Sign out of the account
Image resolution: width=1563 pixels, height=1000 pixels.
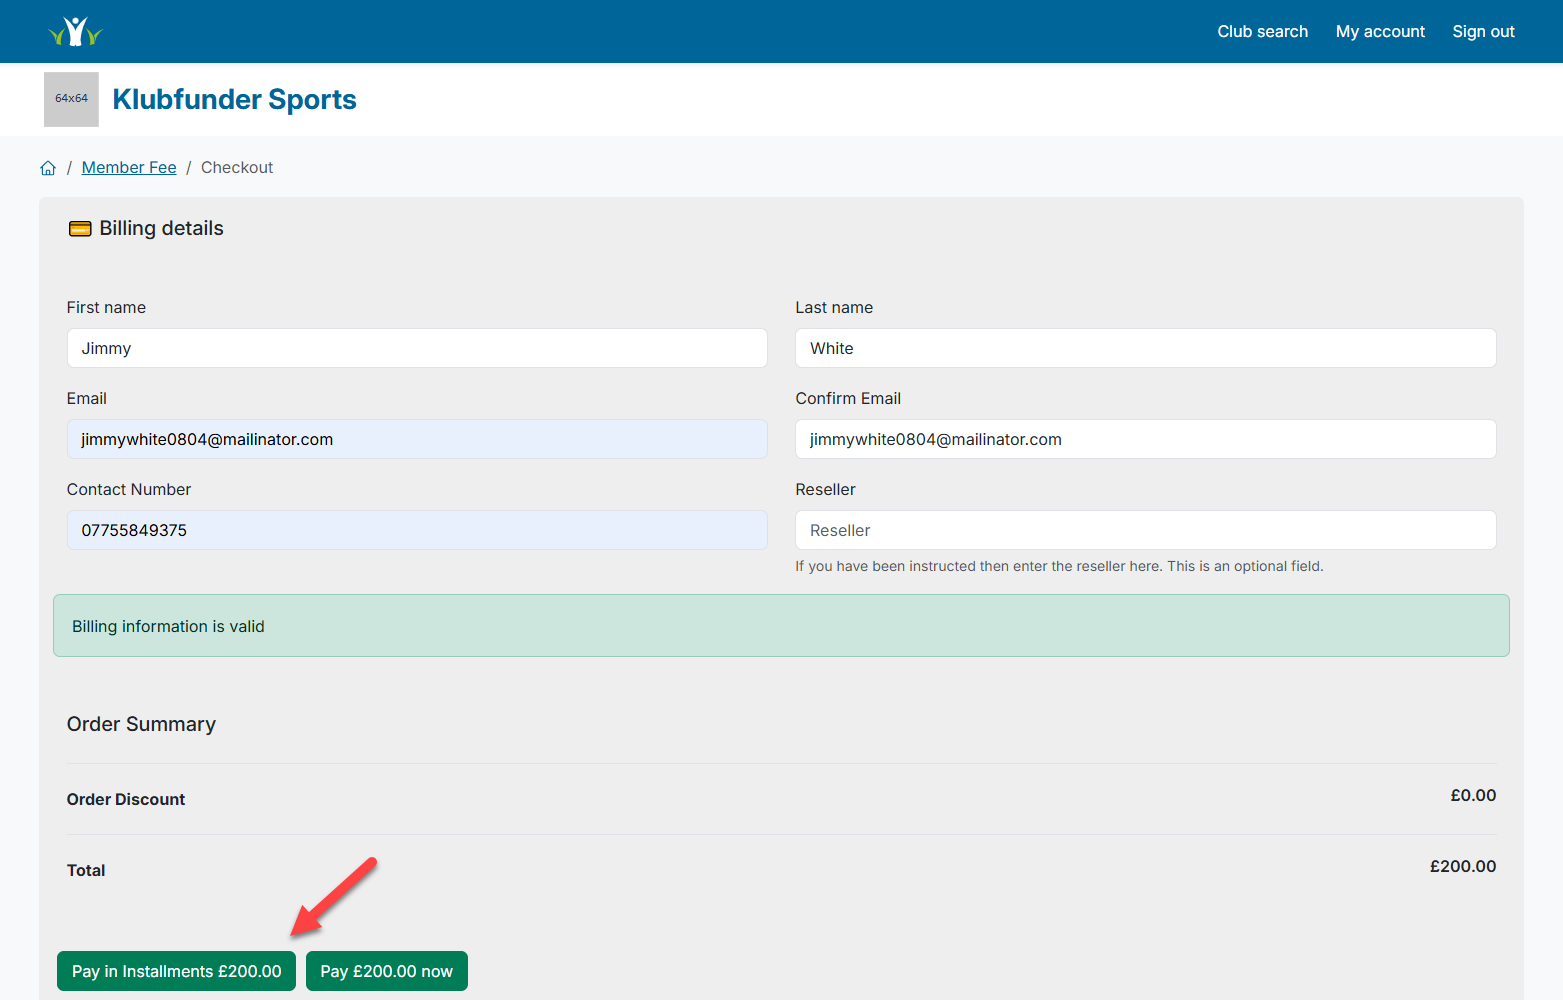click(x=1483, y=32)
